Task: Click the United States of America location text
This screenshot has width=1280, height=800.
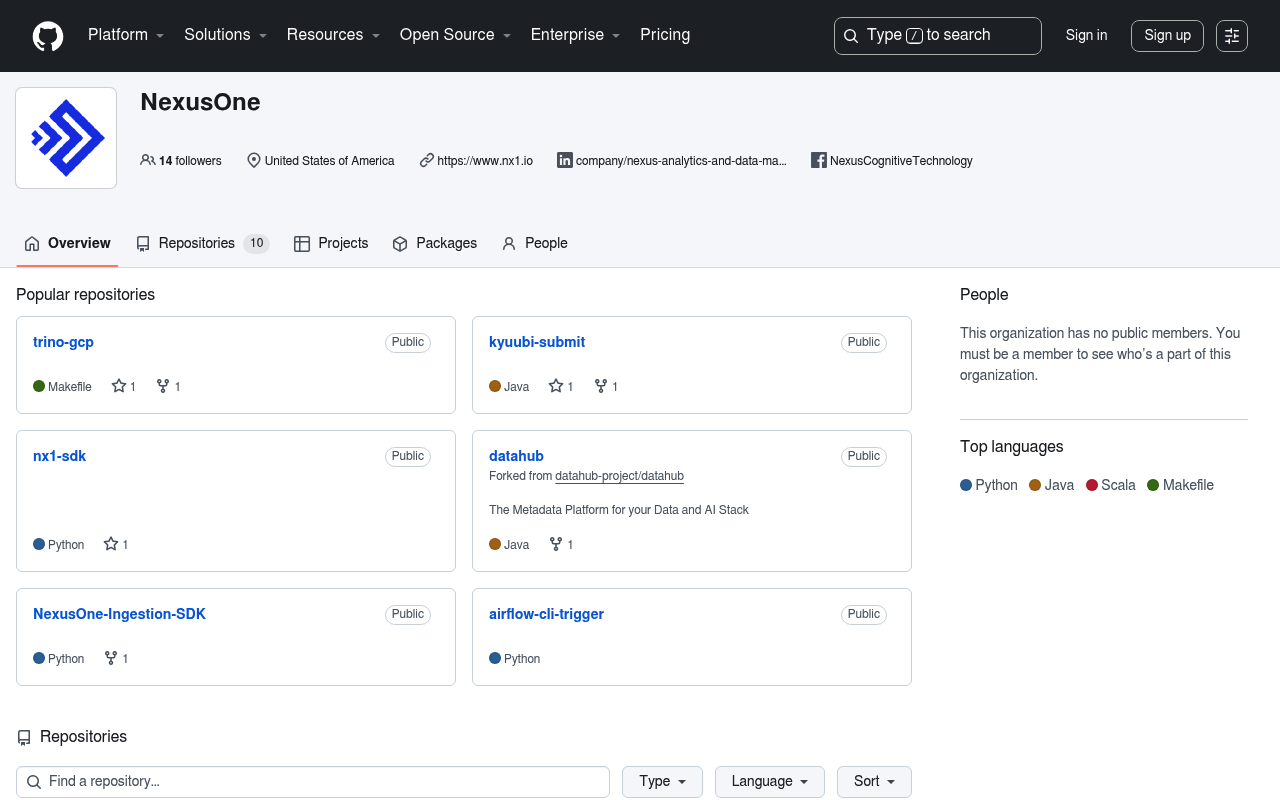Action: click(329, 160)
